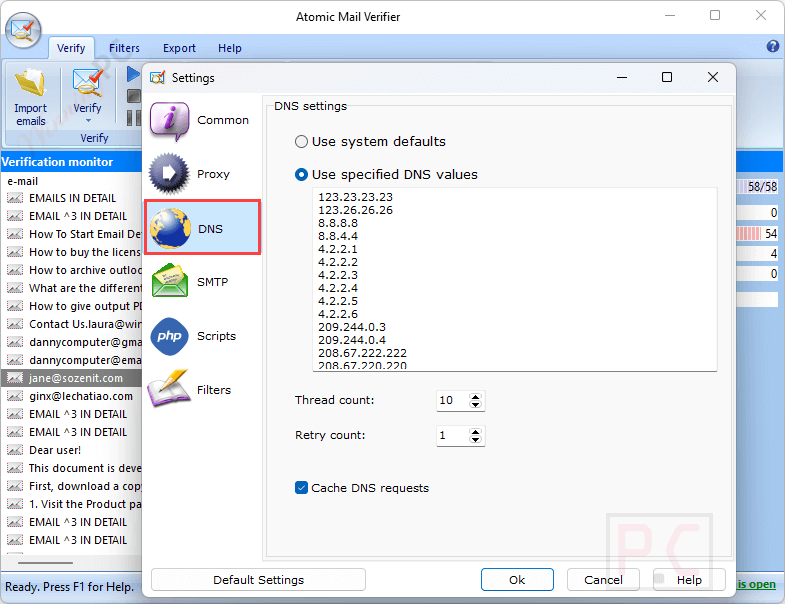
Task: Open the Common settings section icon
Action: [170, 121]
